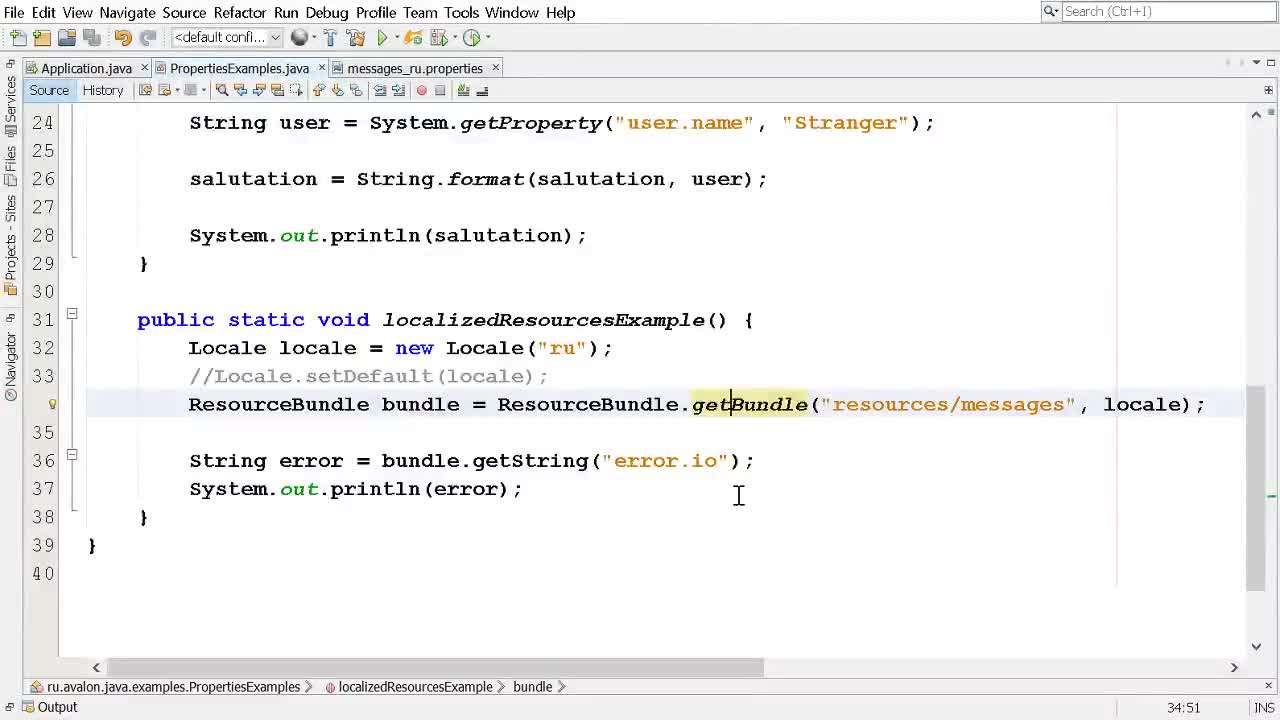Click the Debug Project icon
This screenshot has height=720, width=1280.
click(438, 38)
